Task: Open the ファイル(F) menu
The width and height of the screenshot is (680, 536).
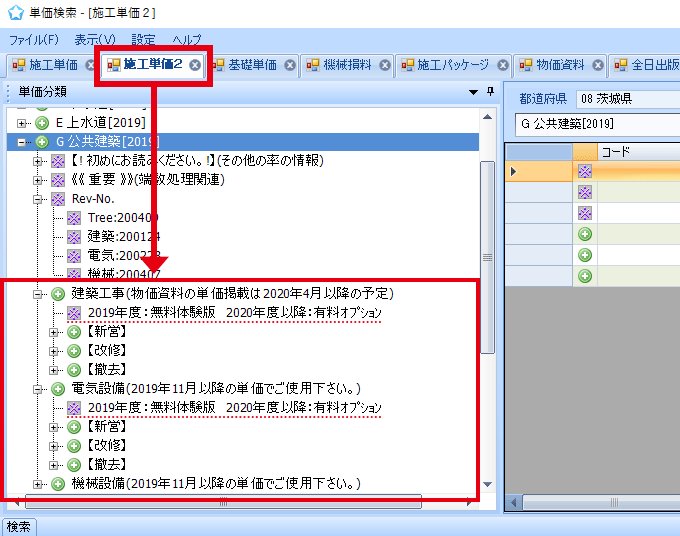Action: pyautogui.click(x=33, y=40)
